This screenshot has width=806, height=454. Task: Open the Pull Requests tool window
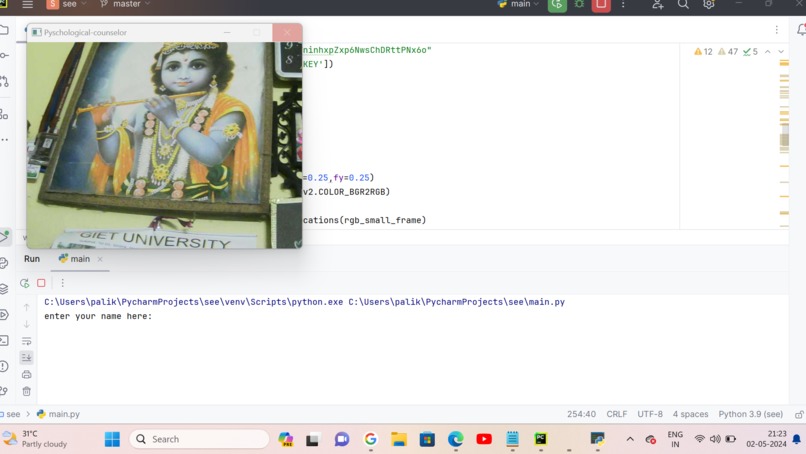coord(5,81)
